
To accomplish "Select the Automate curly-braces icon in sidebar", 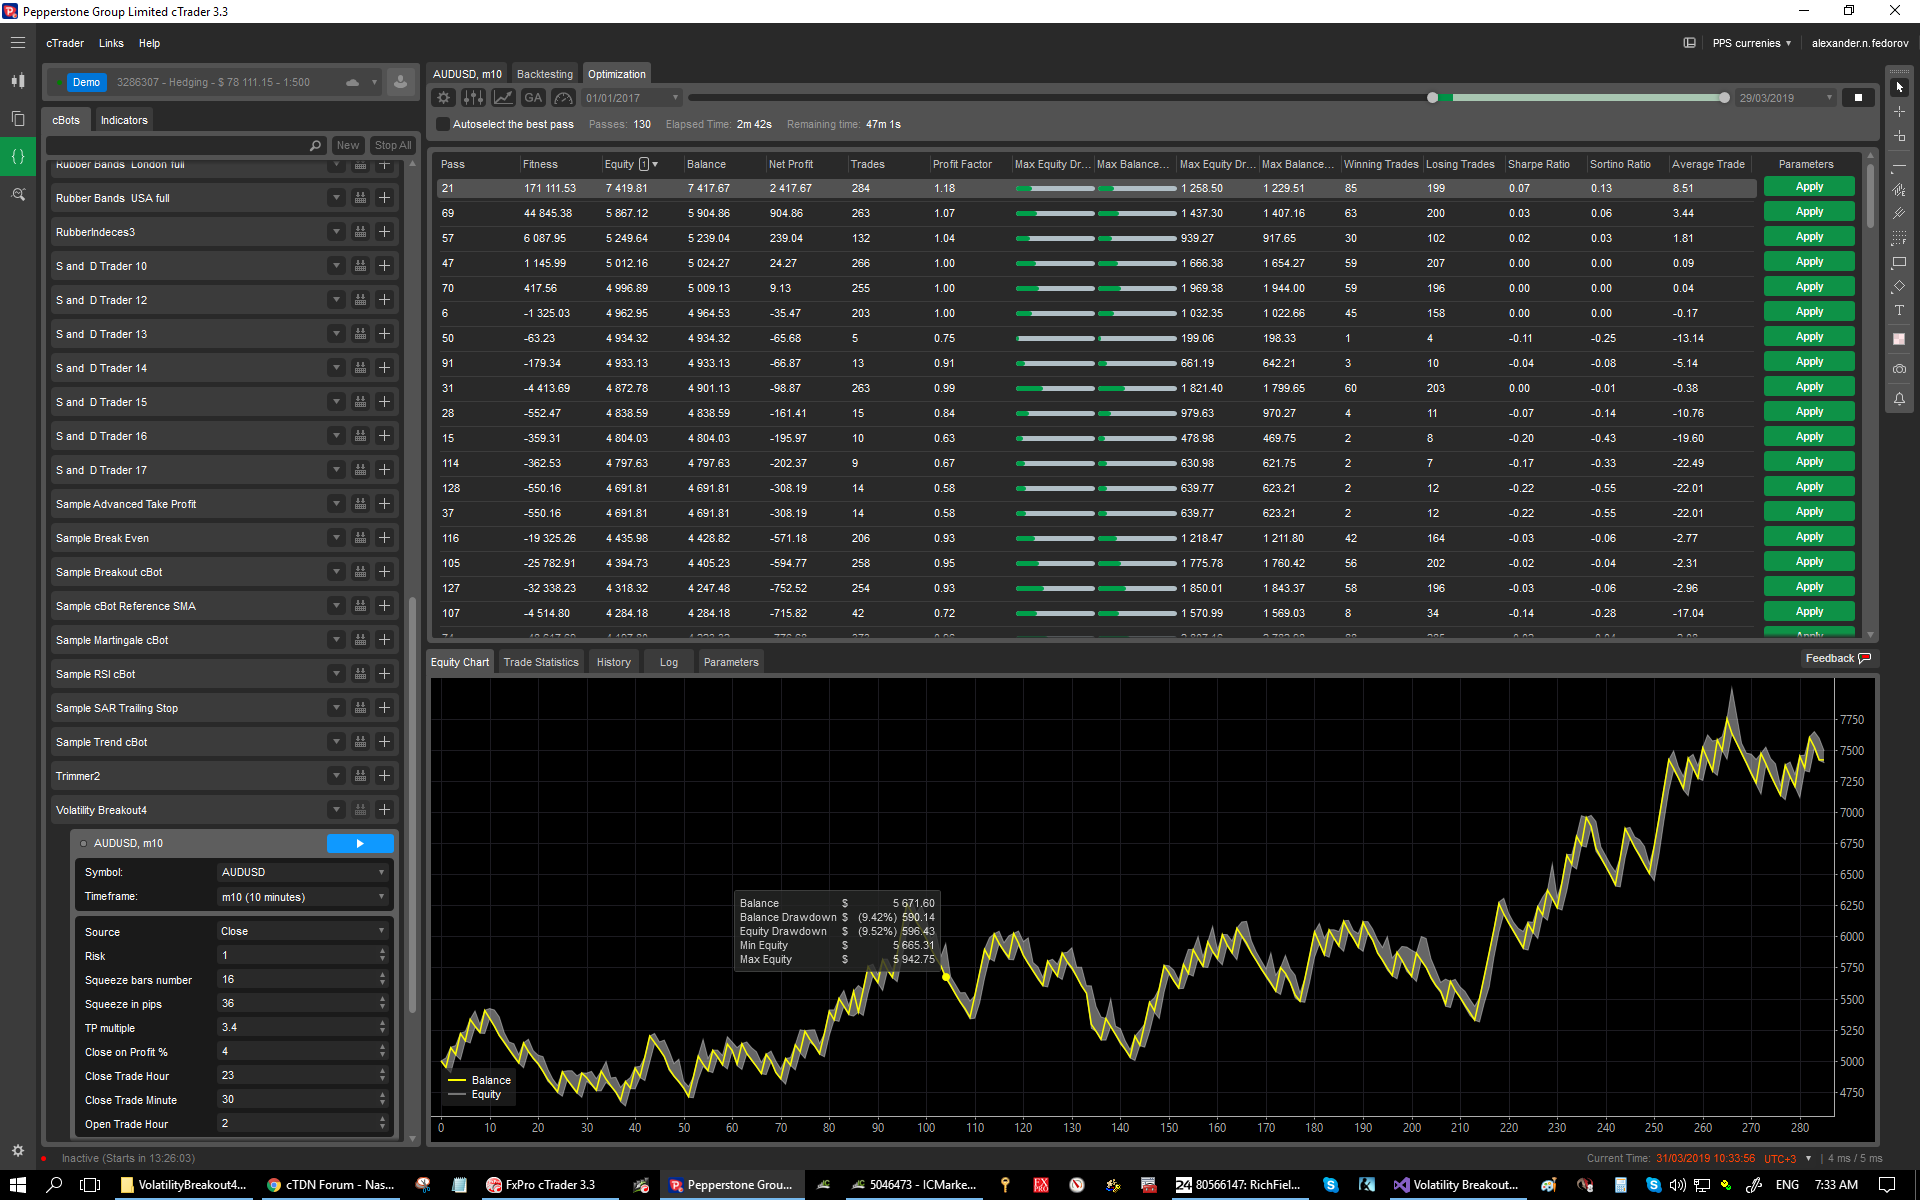I will pos(18,157).
